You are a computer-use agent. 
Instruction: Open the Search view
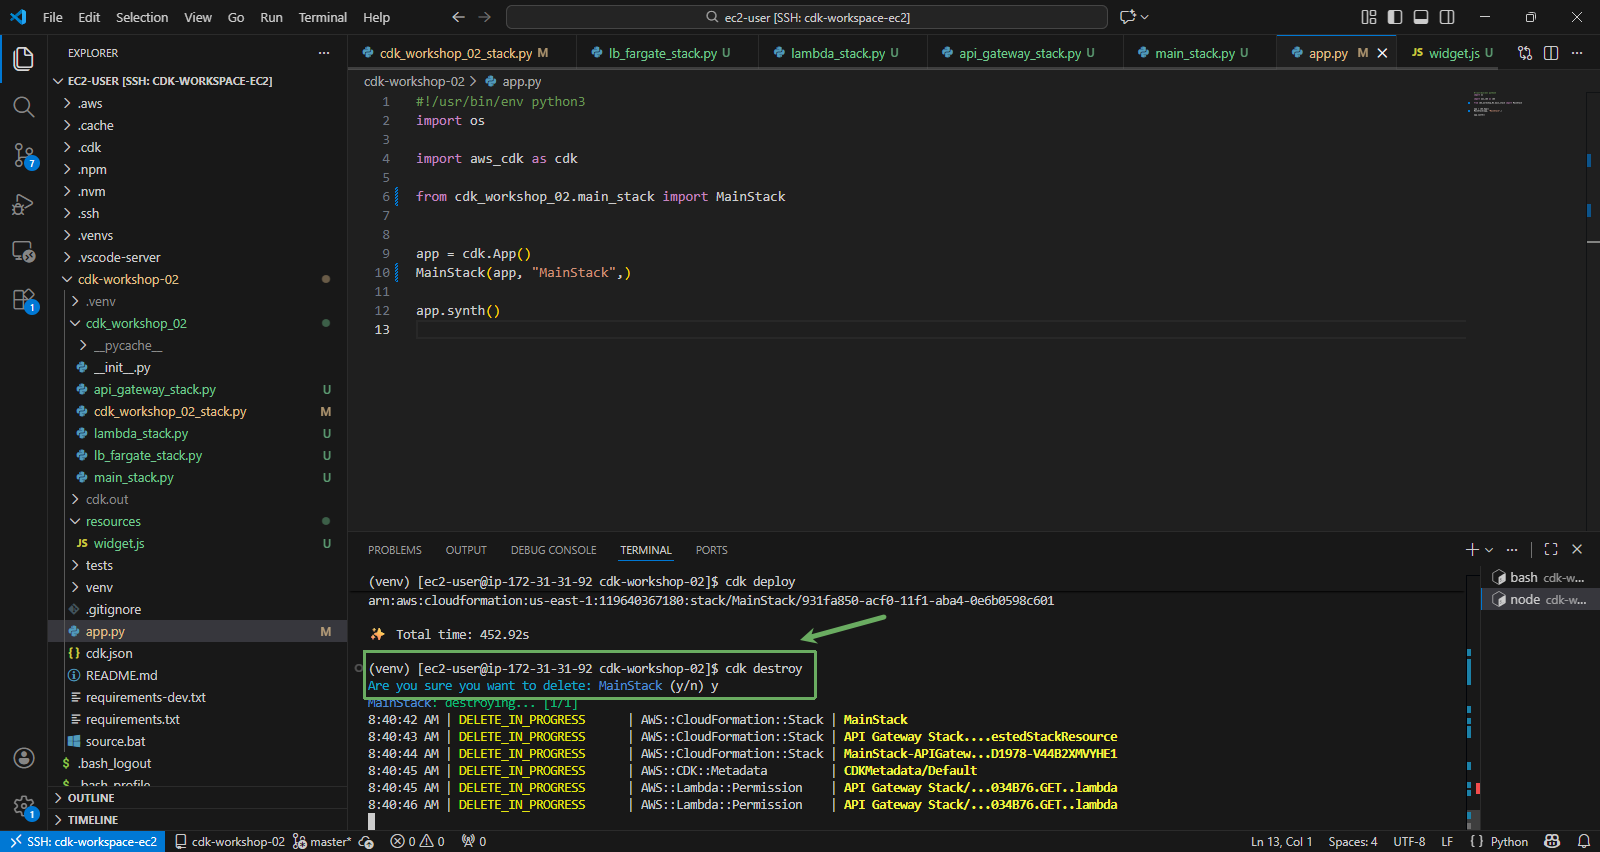click(x=23, y=107)
